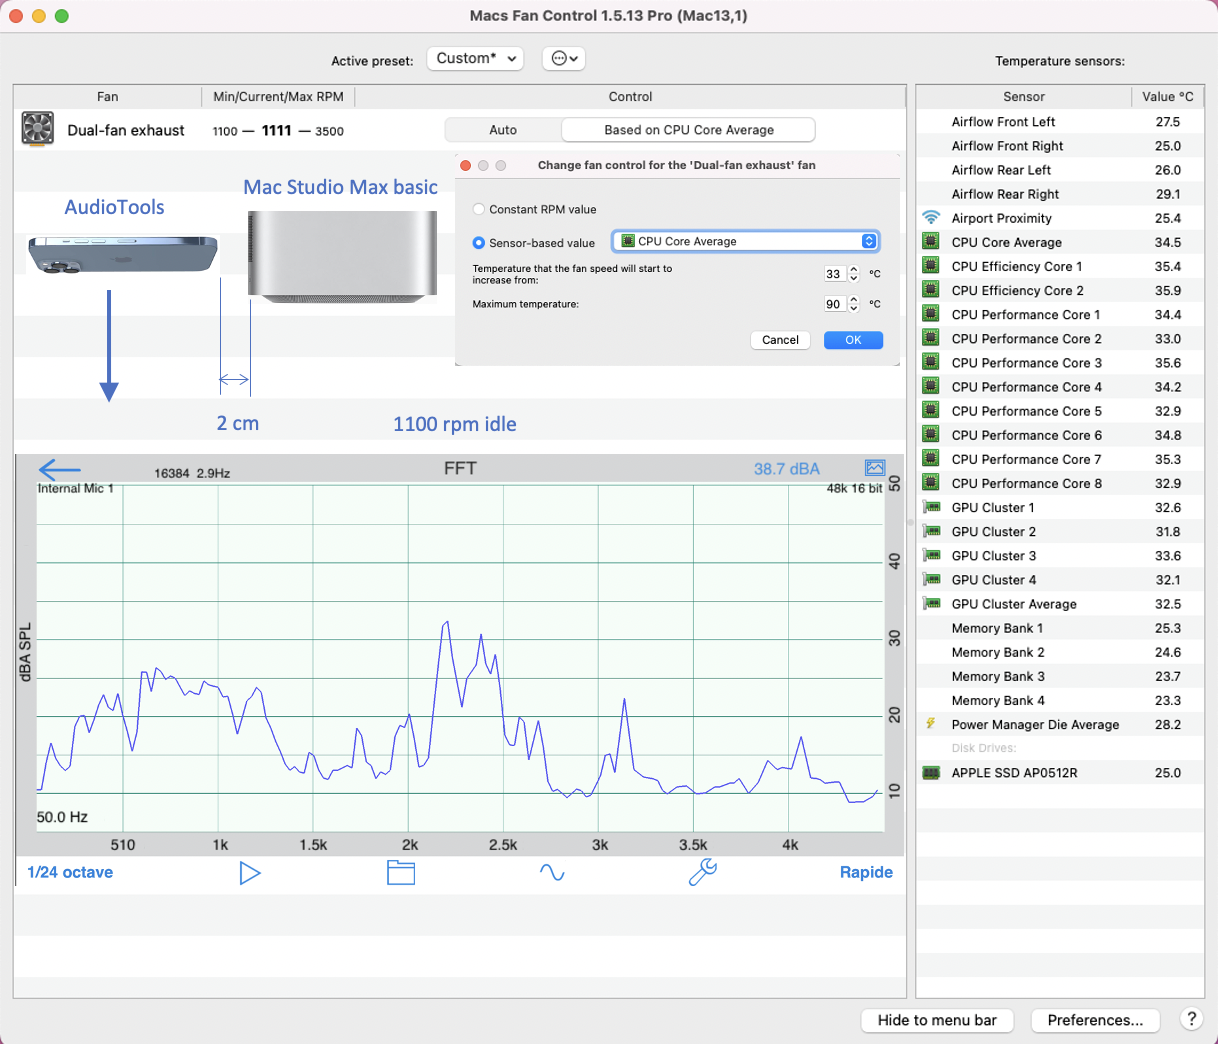Click the AudioTools back arrow icon

[x=59, y=469]
